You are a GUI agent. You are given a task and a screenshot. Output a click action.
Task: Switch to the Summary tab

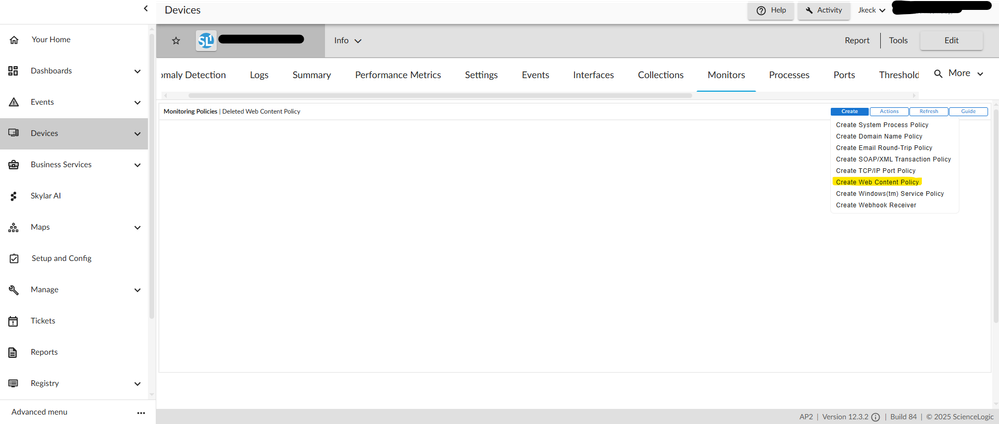[x=312, y=75]
